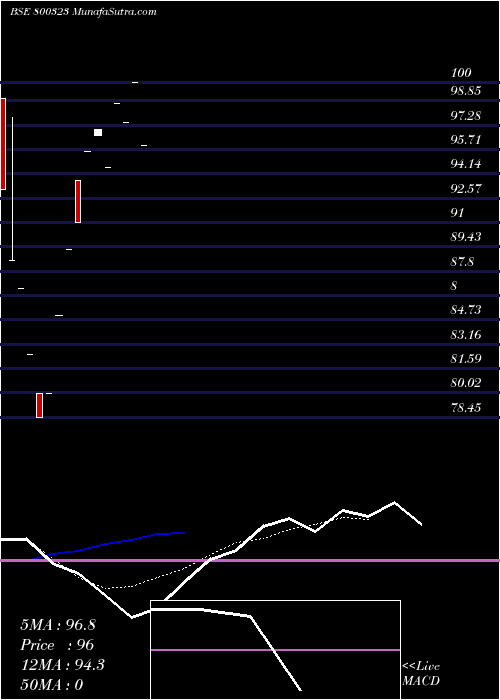Click the 97.28 price label

coord(465,116)
